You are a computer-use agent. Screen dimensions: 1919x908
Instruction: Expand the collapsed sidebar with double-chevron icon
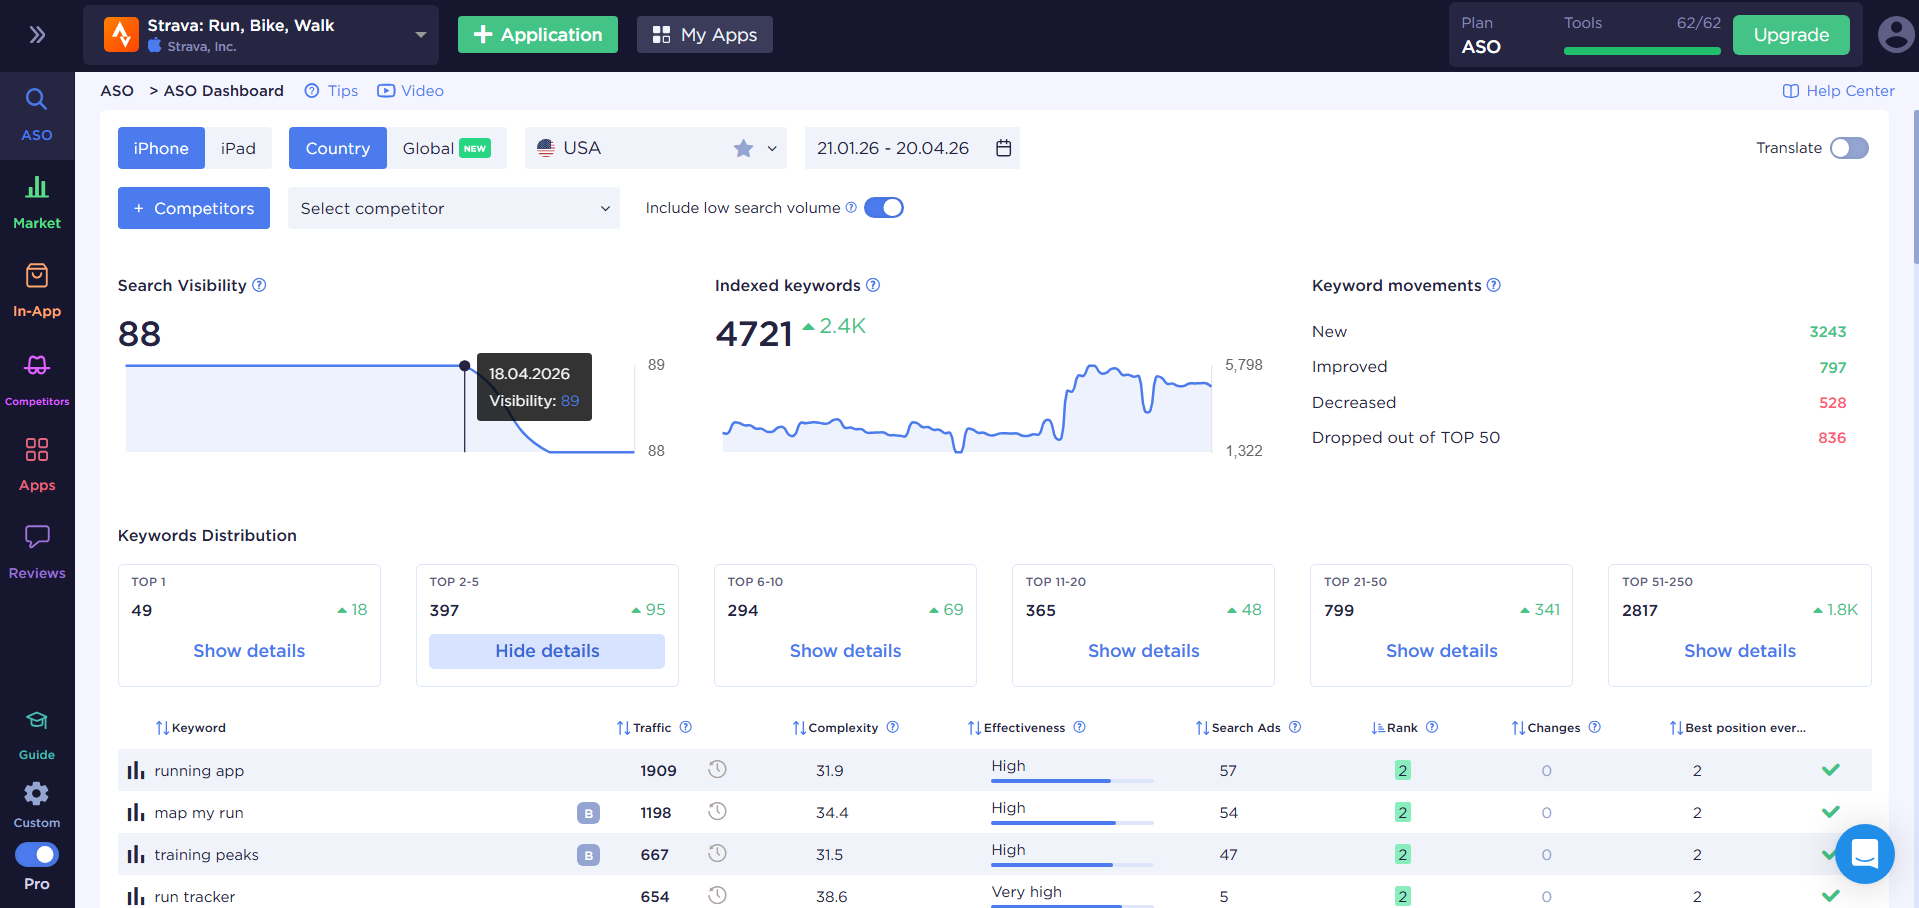37,35
